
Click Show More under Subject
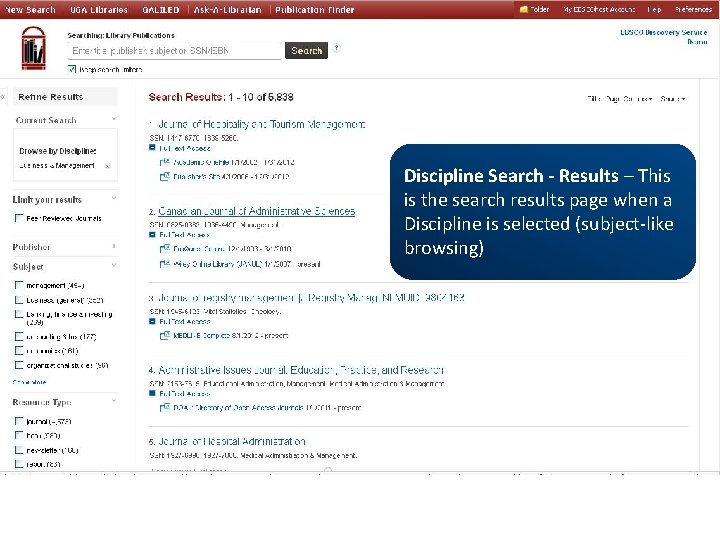pyautogui.click(x=29, y=382)
